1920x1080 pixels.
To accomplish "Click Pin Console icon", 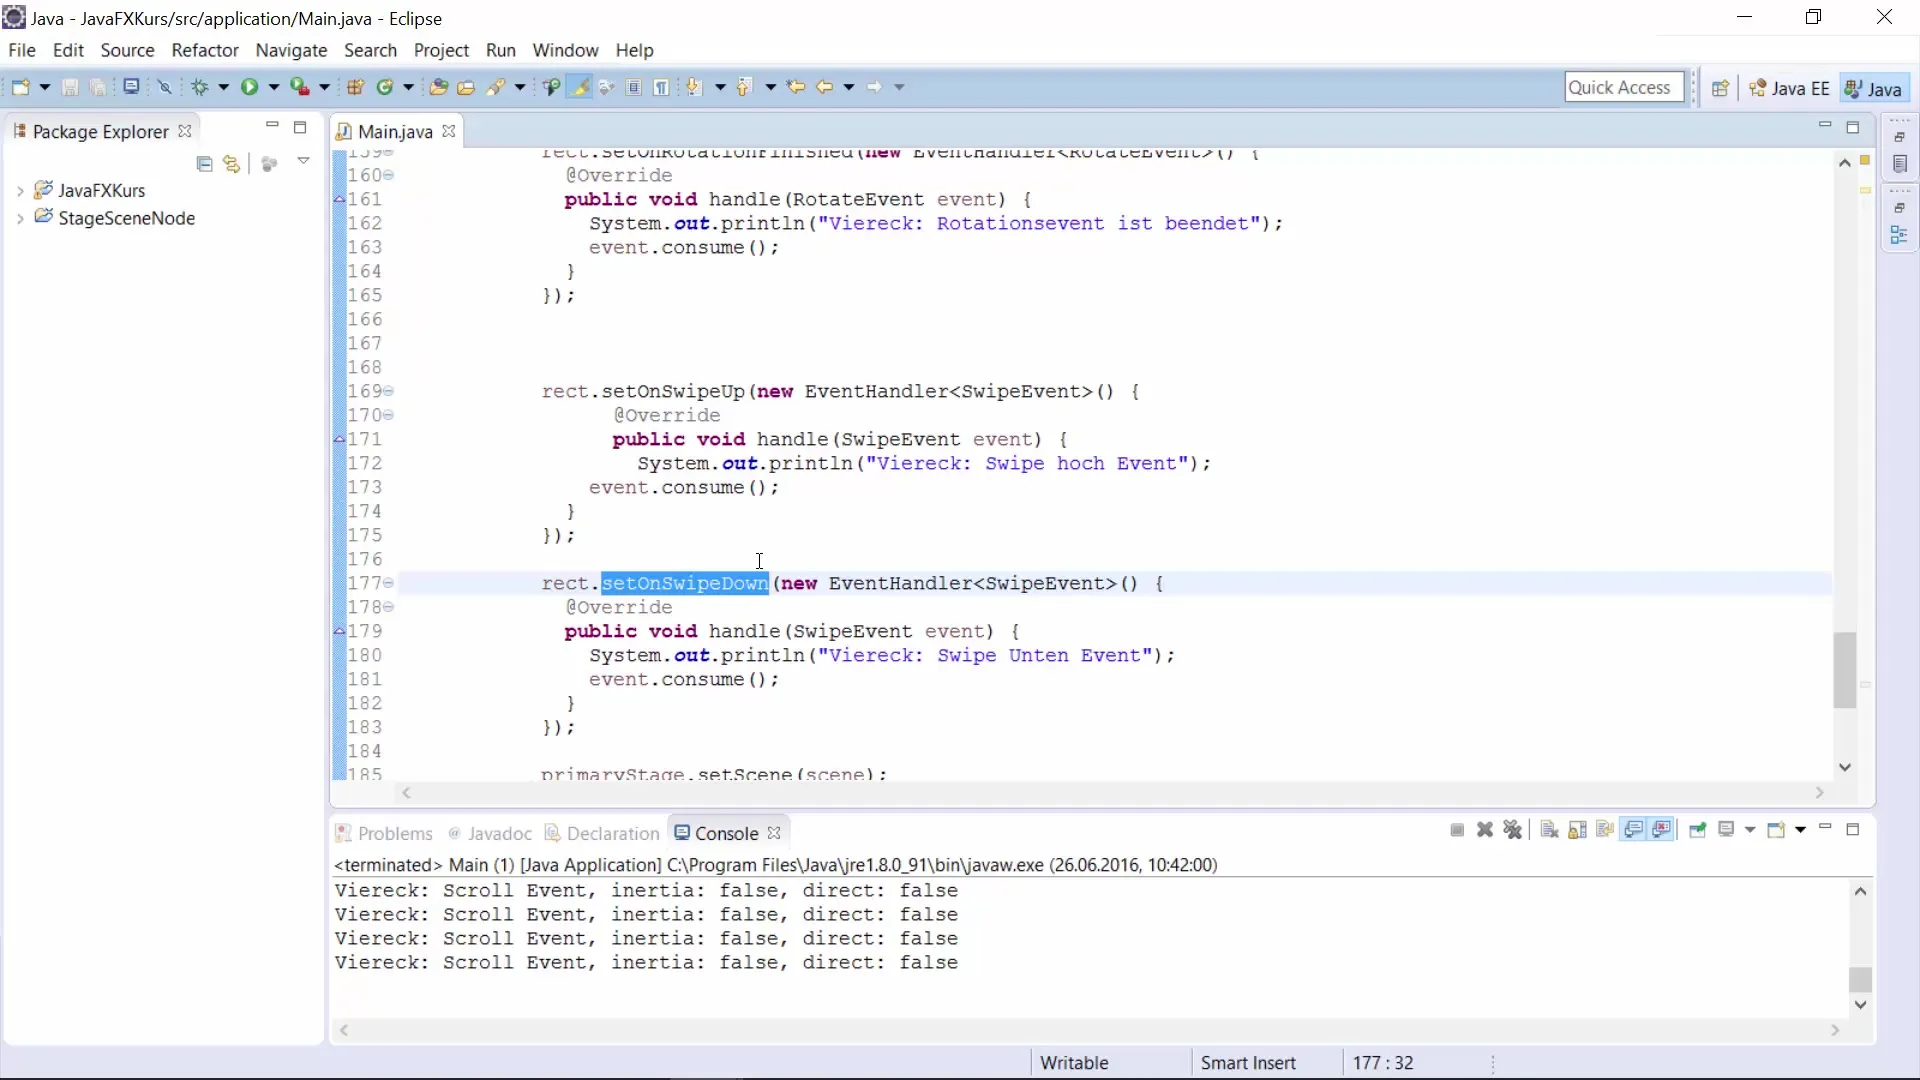I will (1697, 830).
